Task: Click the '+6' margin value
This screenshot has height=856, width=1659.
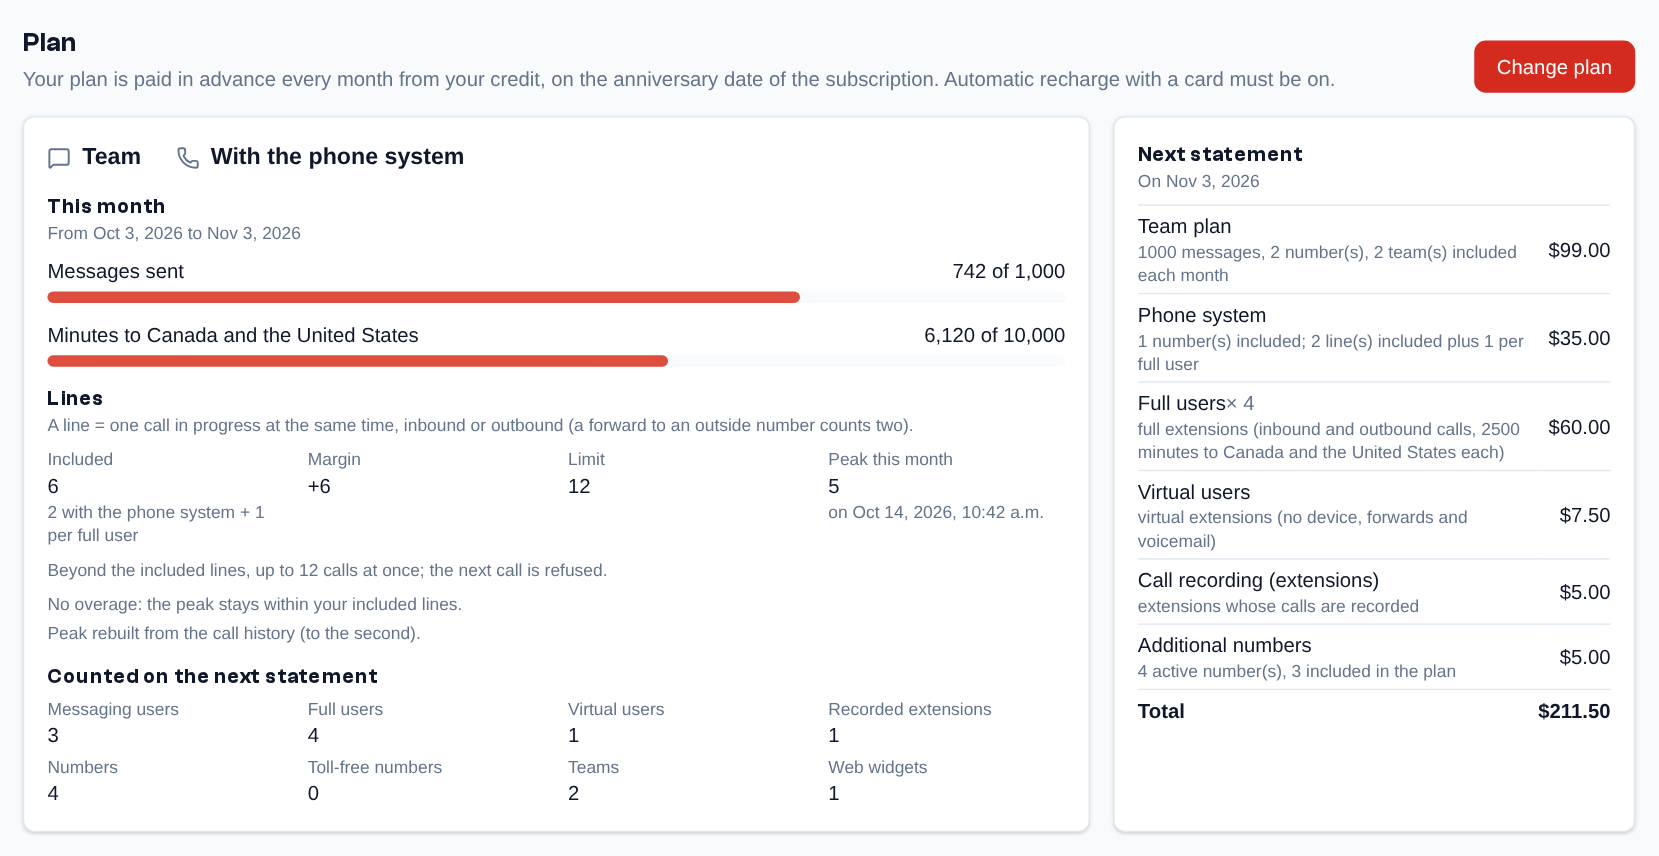Action: tap(319, 486)
